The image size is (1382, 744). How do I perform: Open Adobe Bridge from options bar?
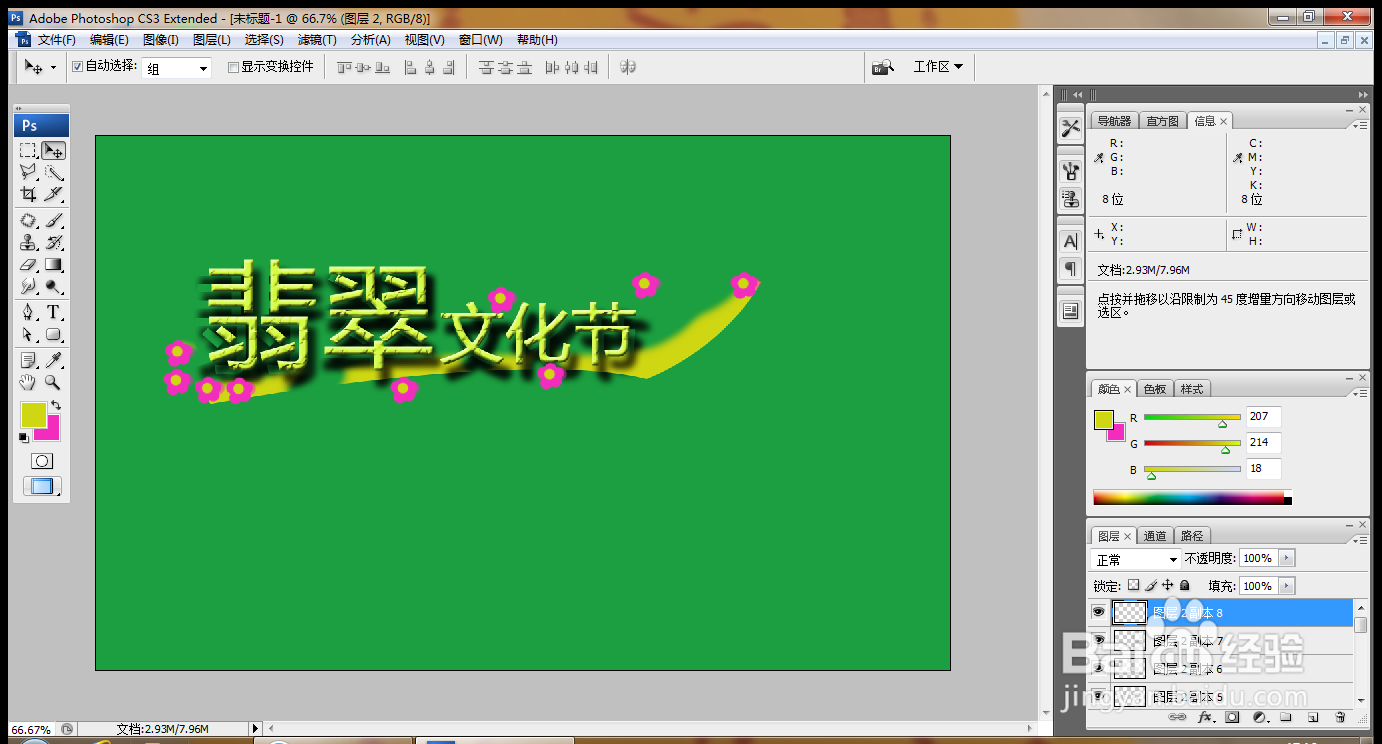pos(882,67)
